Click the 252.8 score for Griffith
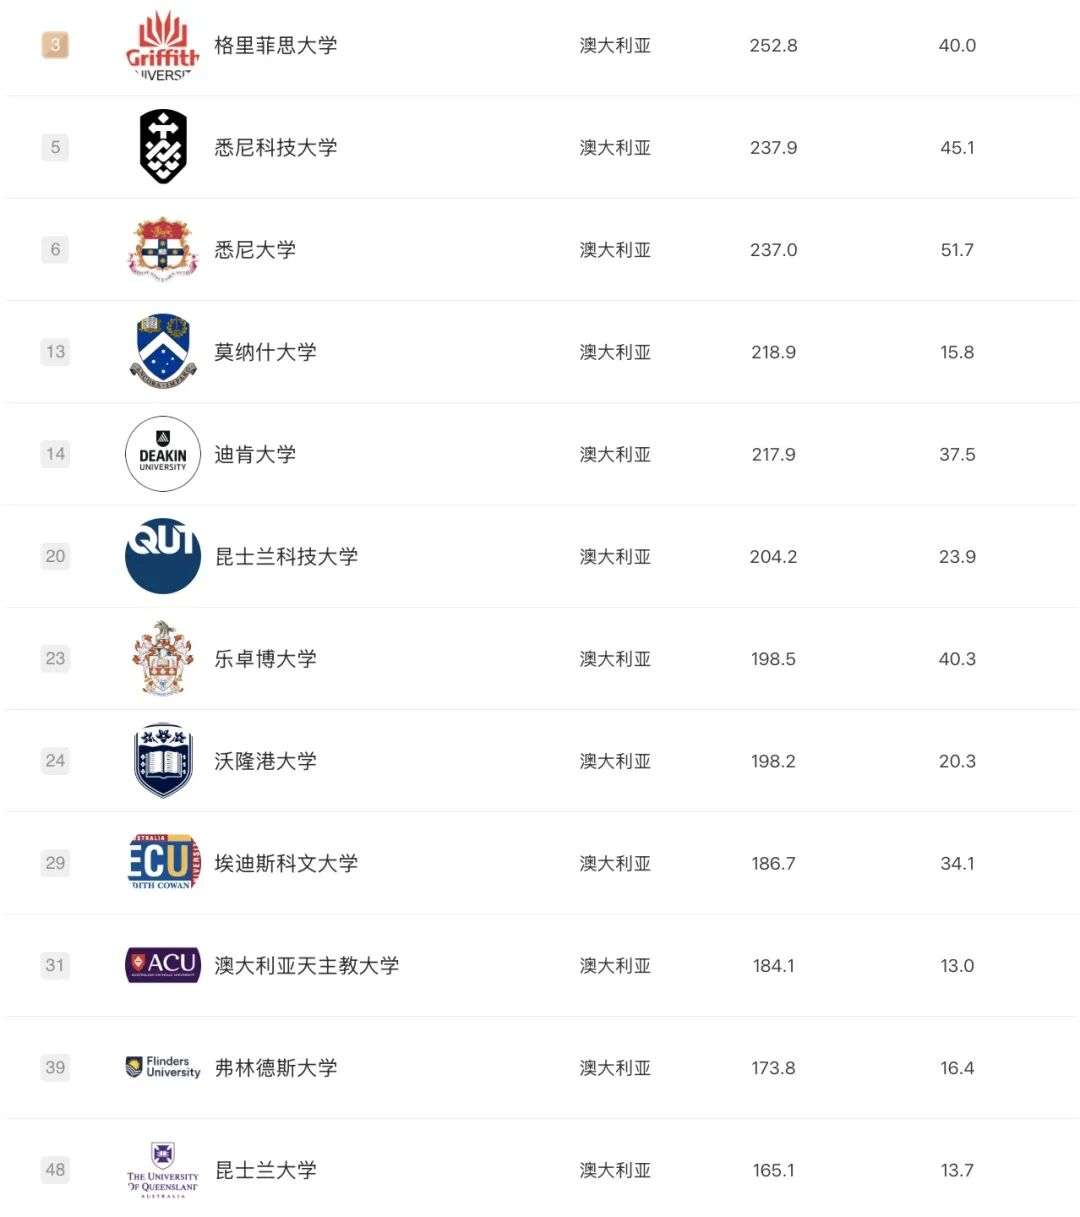The width and height of the screenshot is (1080, 1217). click(773, 45)
